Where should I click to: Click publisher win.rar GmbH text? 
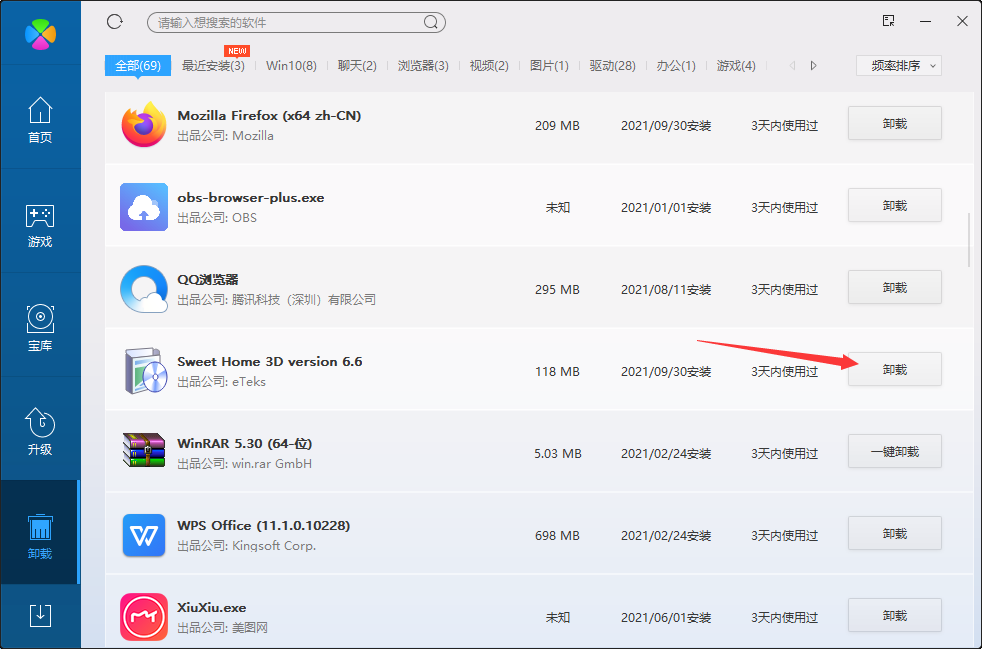[271, 464]
